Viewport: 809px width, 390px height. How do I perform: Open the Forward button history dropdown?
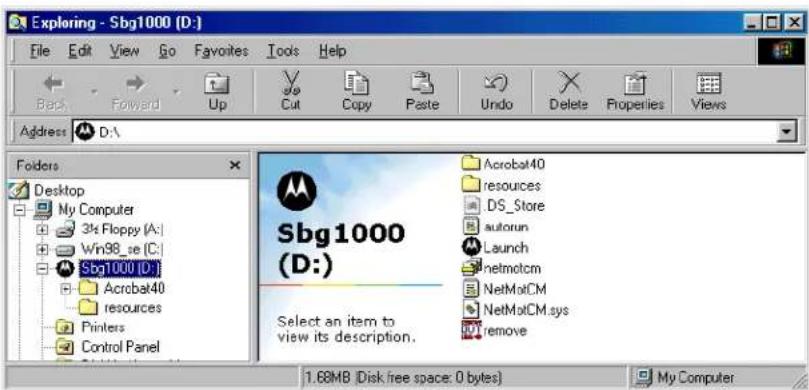click(x=176, y=92)
